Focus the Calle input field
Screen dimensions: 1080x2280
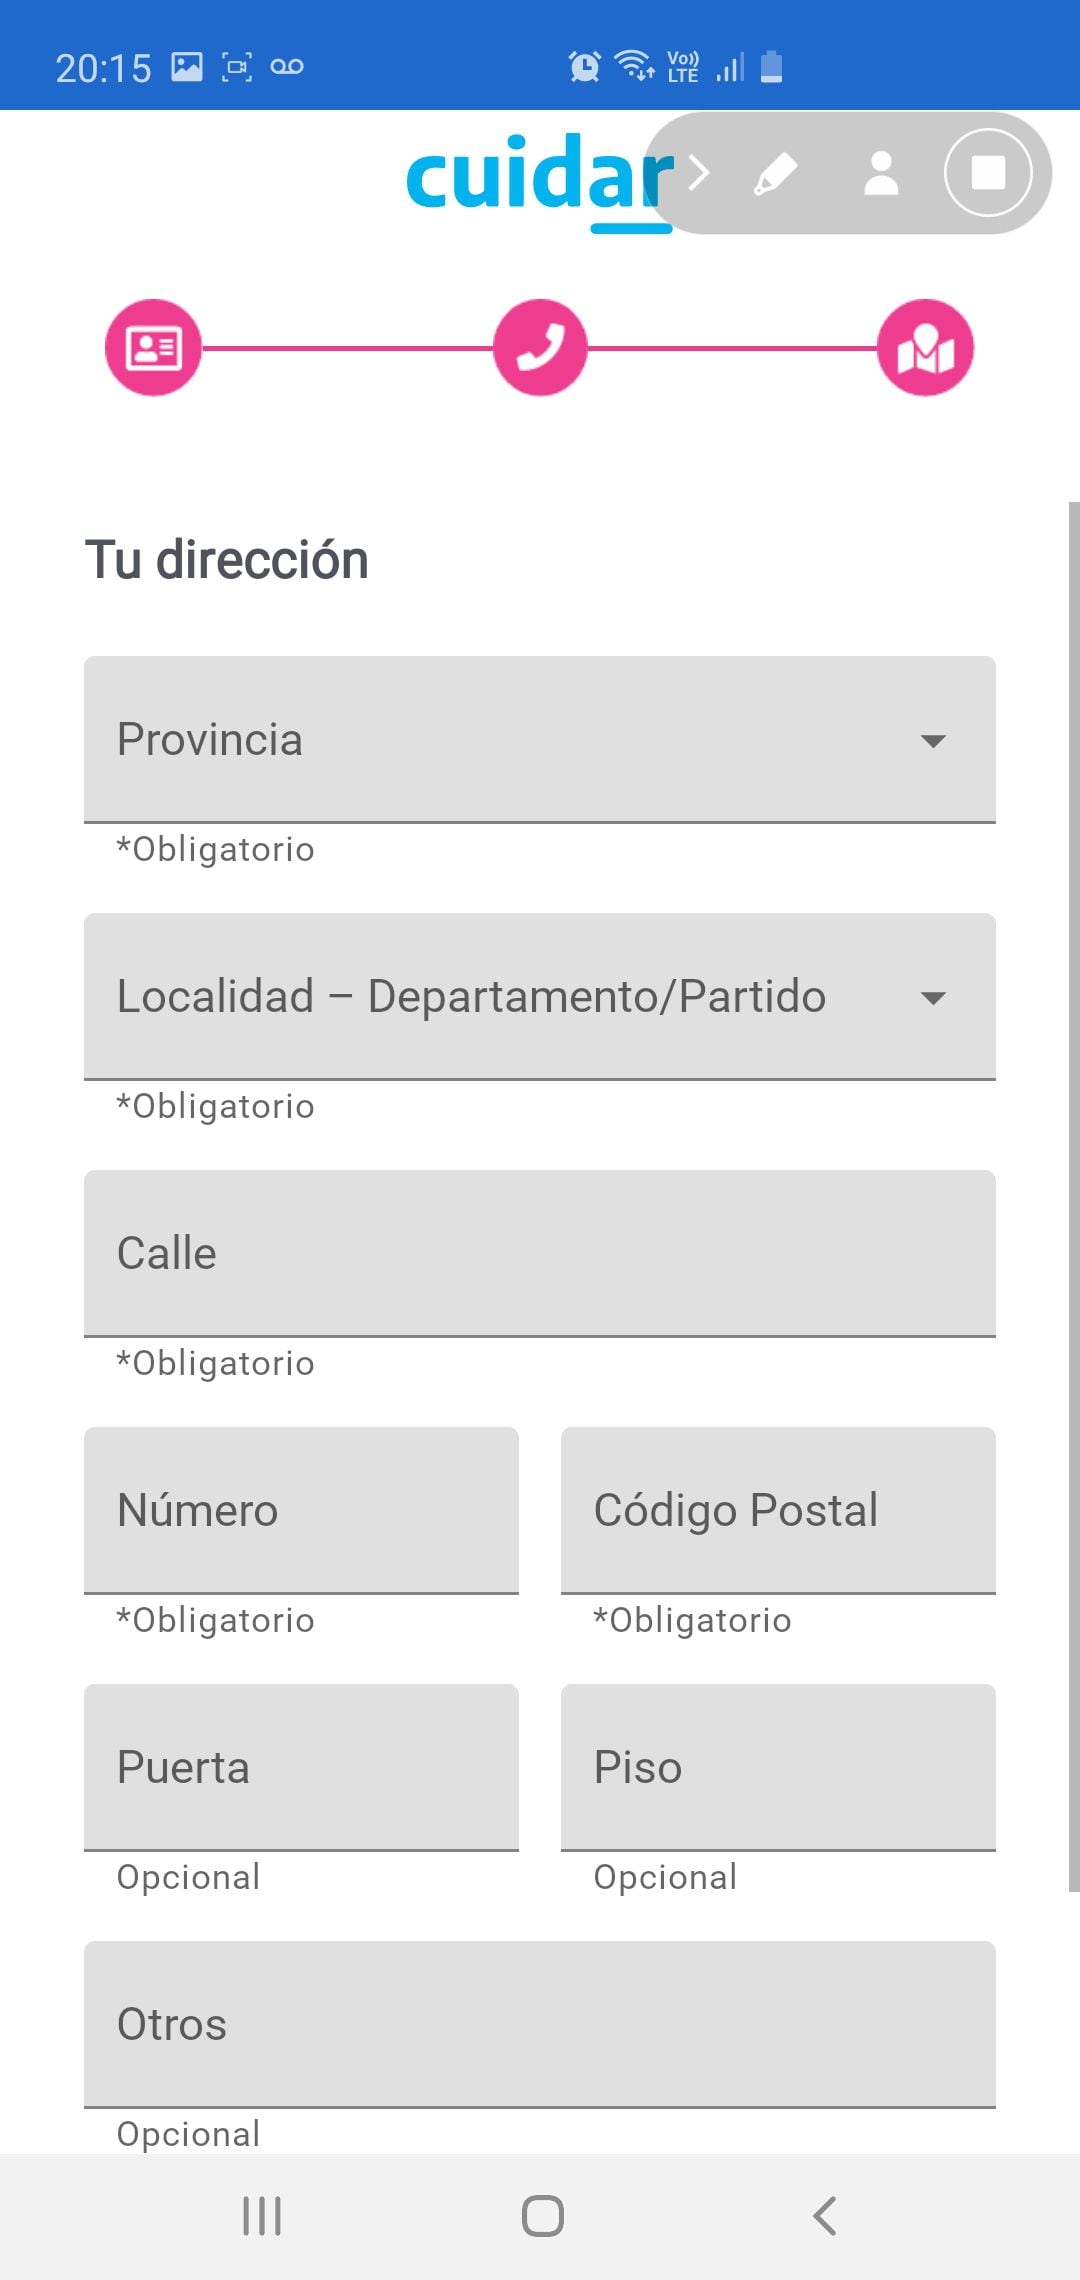pyautogui.click(x=540, y=1254)
